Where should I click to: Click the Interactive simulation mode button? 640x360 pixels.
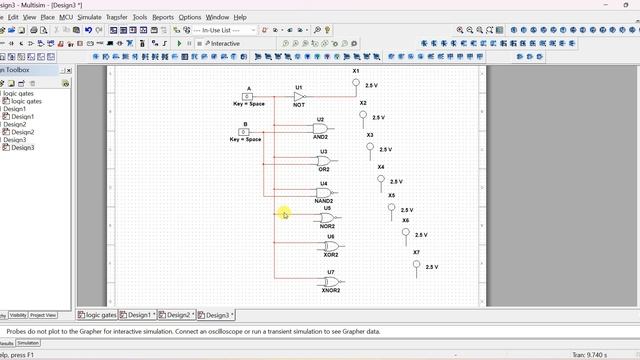(222, 43)
